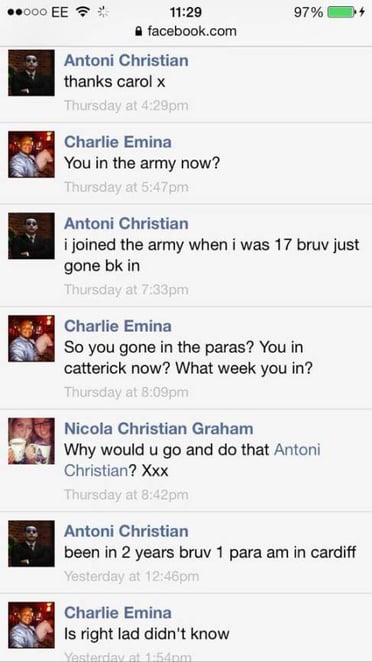Screen dimensions: 372x662
Task: Open Antoni Christian's avatar on '1 para' comment
Action: point(31,543)
